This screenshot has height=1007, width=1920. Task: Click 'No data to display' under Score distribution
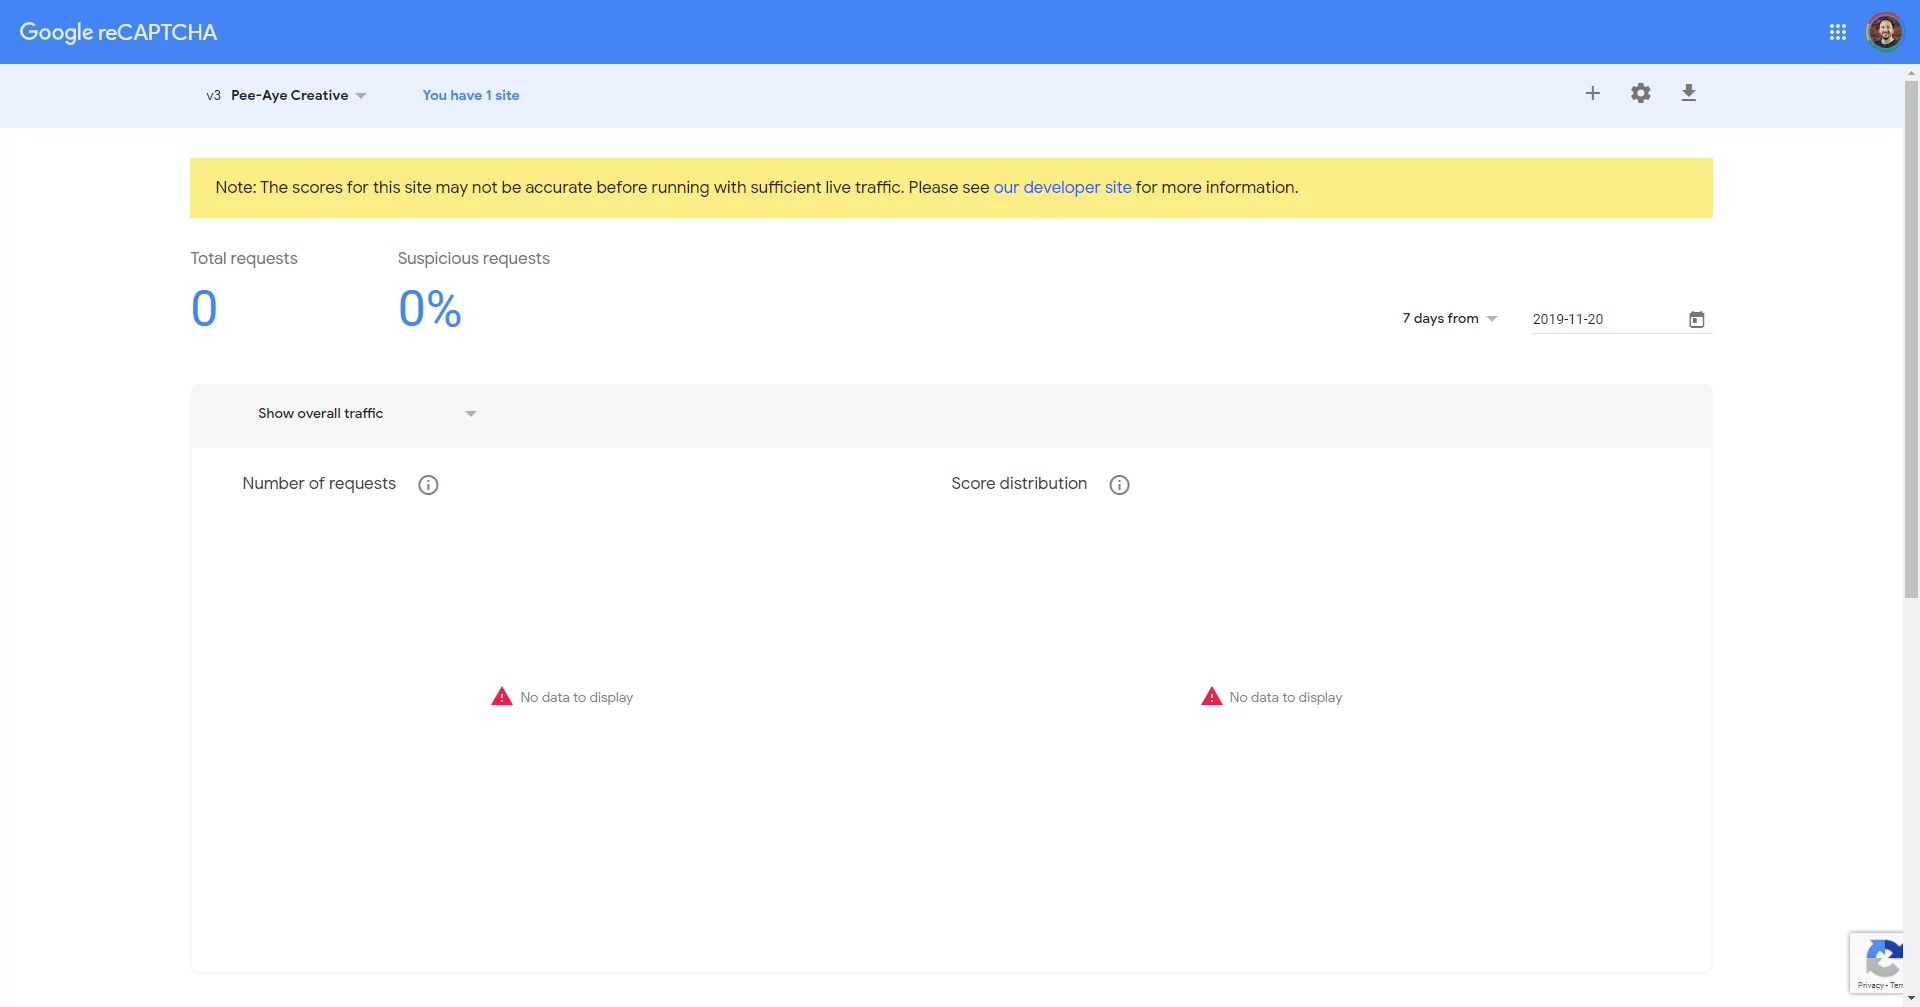coord(1286,697)
